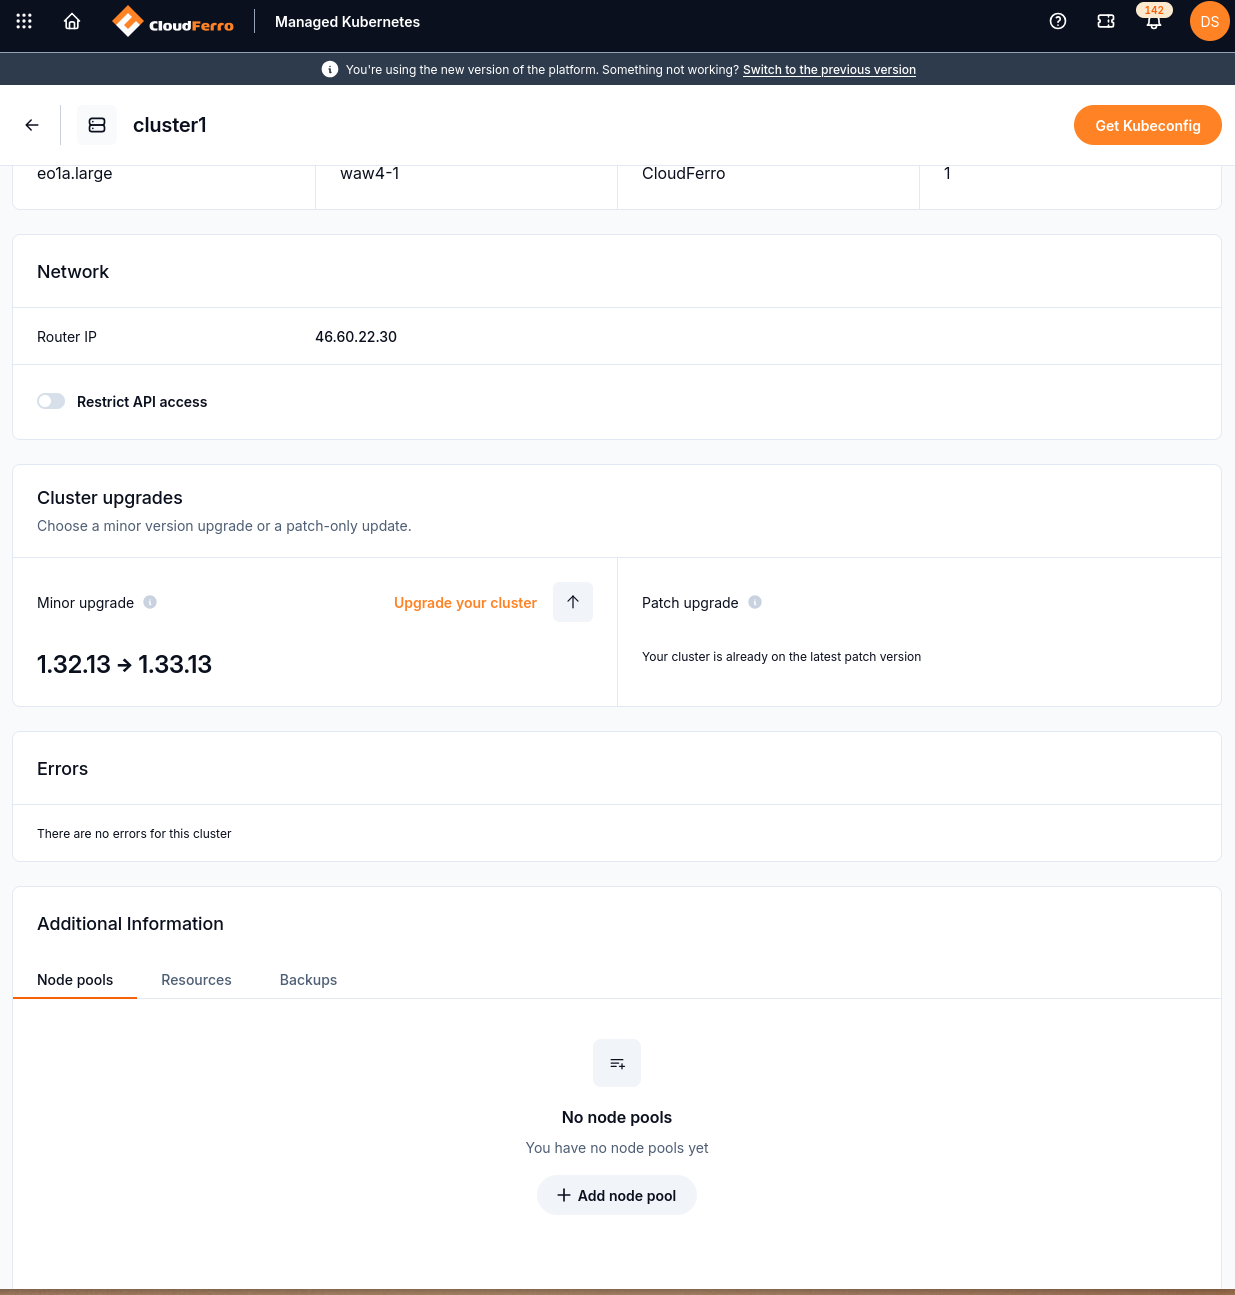This screenshot has width=1235, height=1295.
Task: Click the cluster icon beside cluster1
Action: tap(97, 125)
